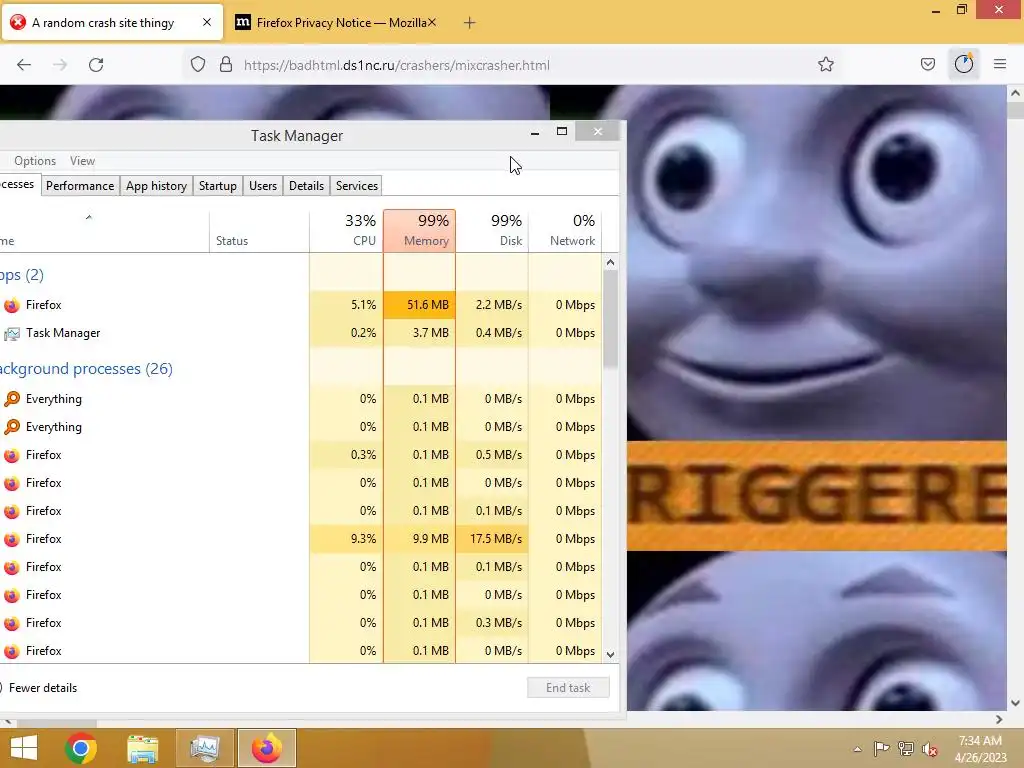Viewport: 1024px width, 768px height.
Task: Click the page scroll-right arrow in Firefox
Action: tap(999, 720)
